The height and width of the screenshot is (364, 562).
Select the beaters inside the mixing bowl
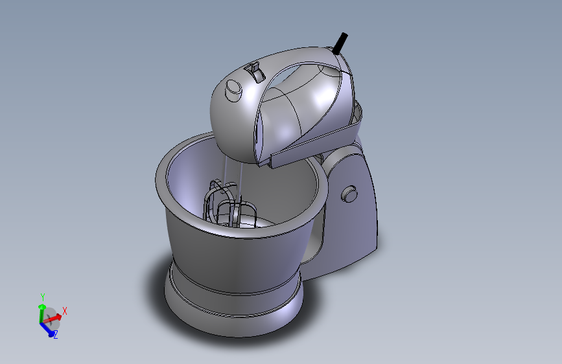coord(229,204)
